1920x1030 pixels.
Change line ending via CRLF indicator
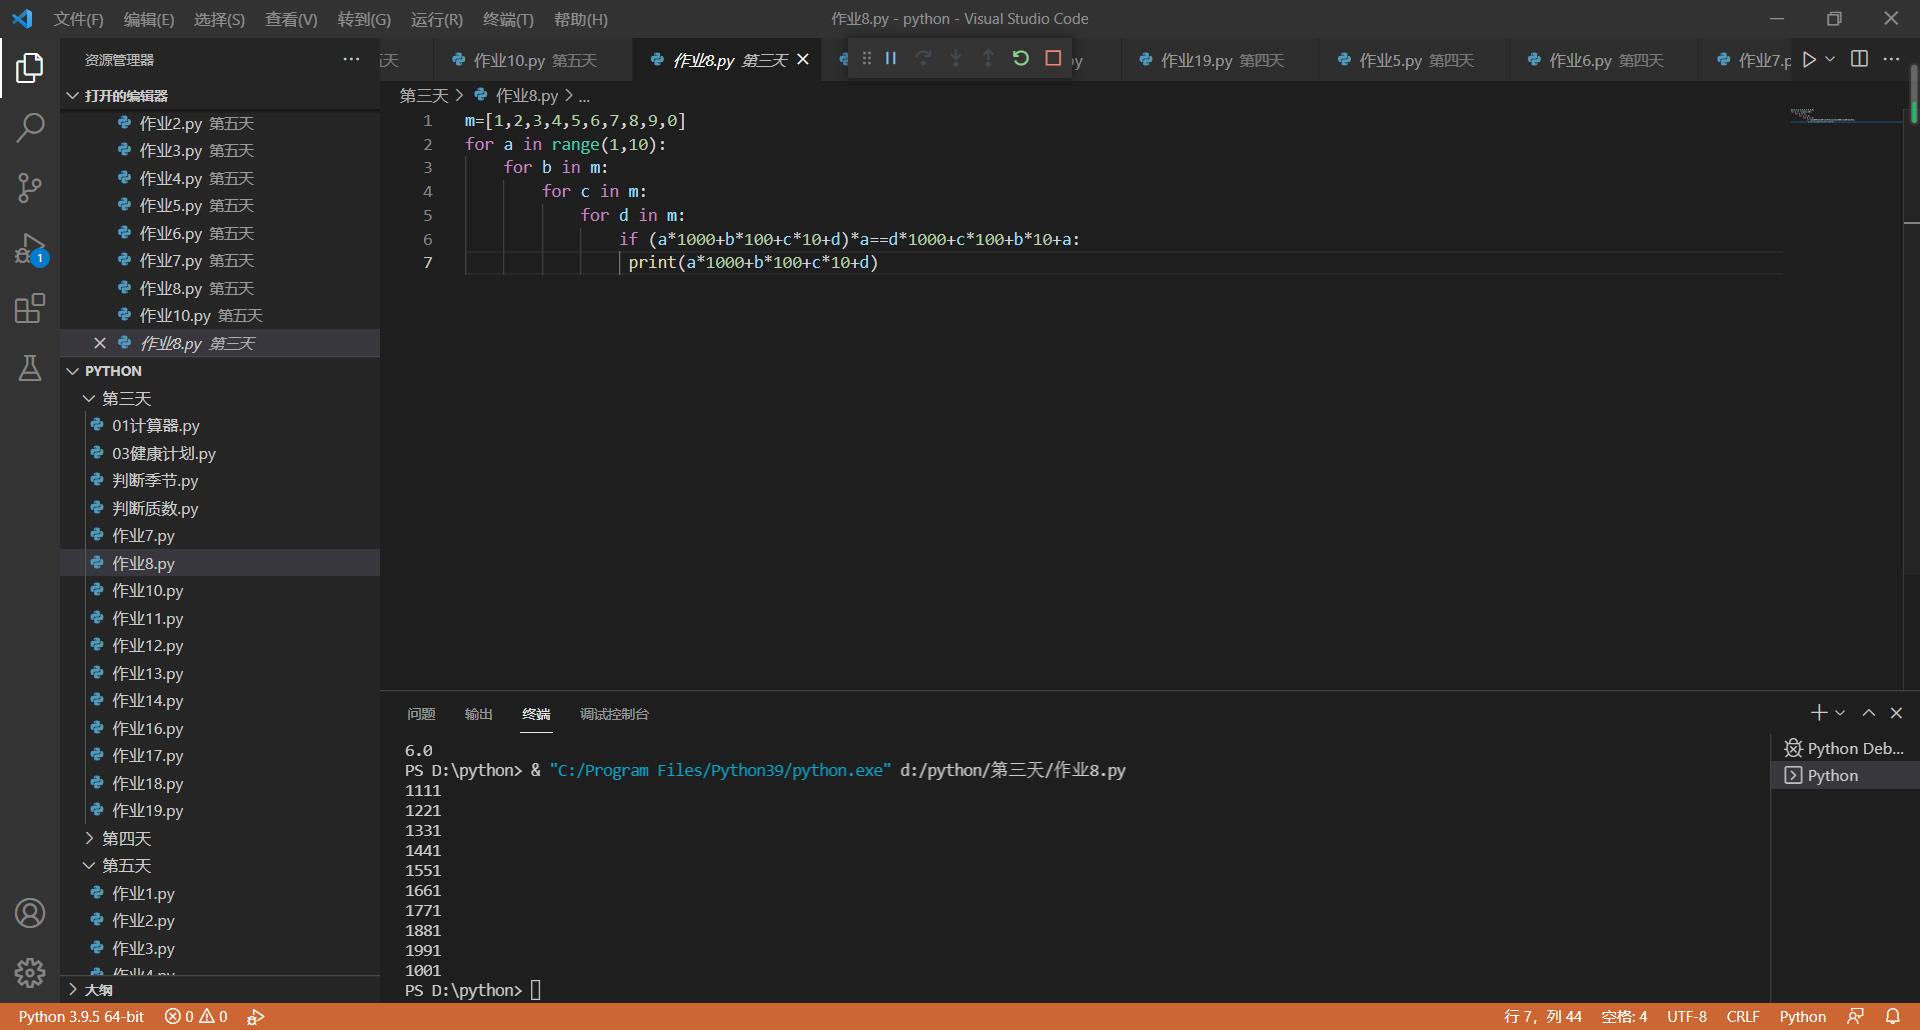[1743, 1016]
